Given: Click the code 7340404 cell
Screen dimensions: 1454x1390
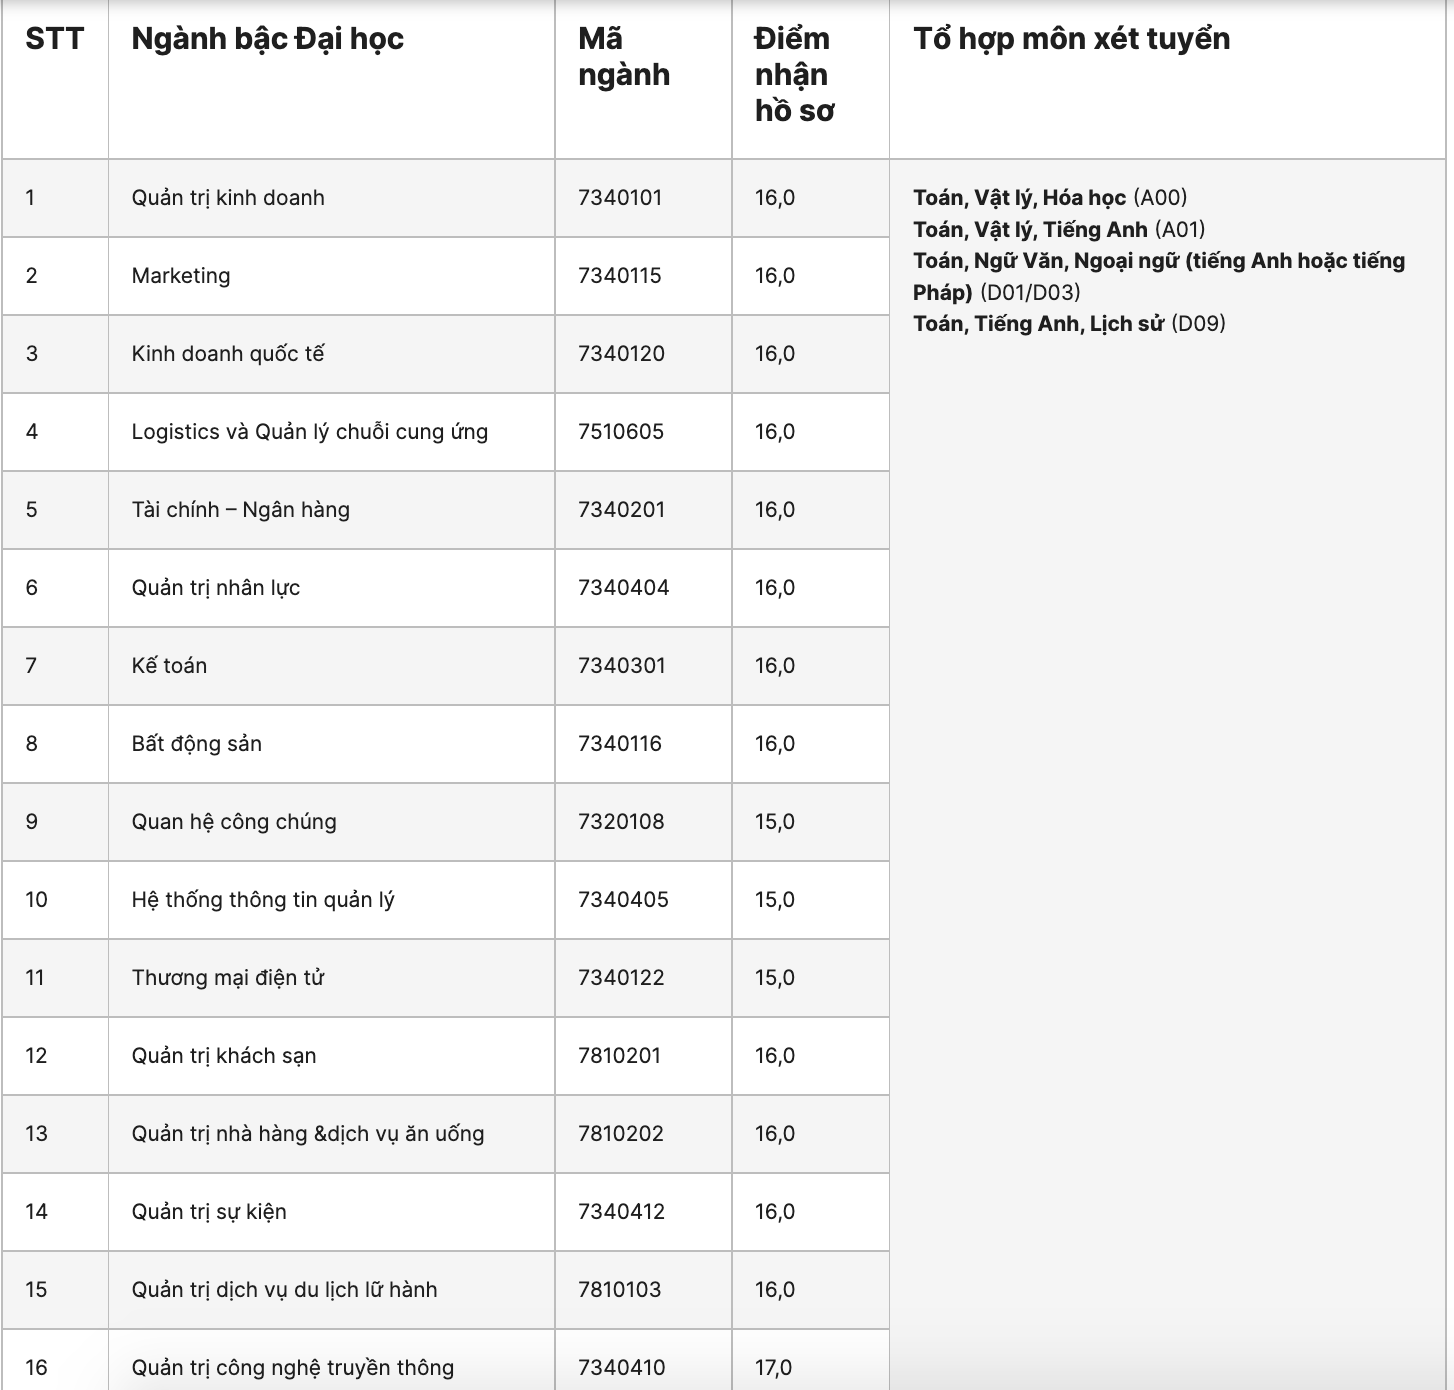Looking at the screenshot, I should point(623,588).
